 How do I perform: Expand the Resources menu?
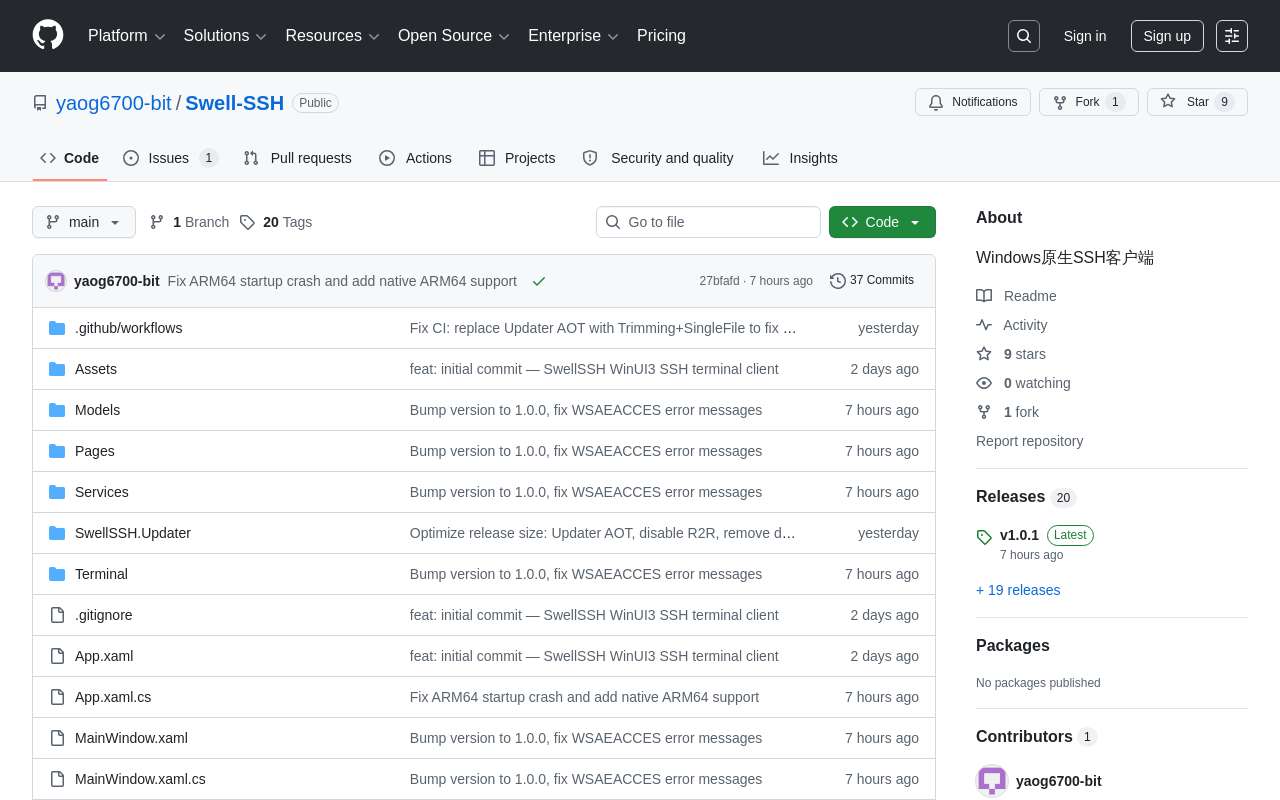pos(333,36)
